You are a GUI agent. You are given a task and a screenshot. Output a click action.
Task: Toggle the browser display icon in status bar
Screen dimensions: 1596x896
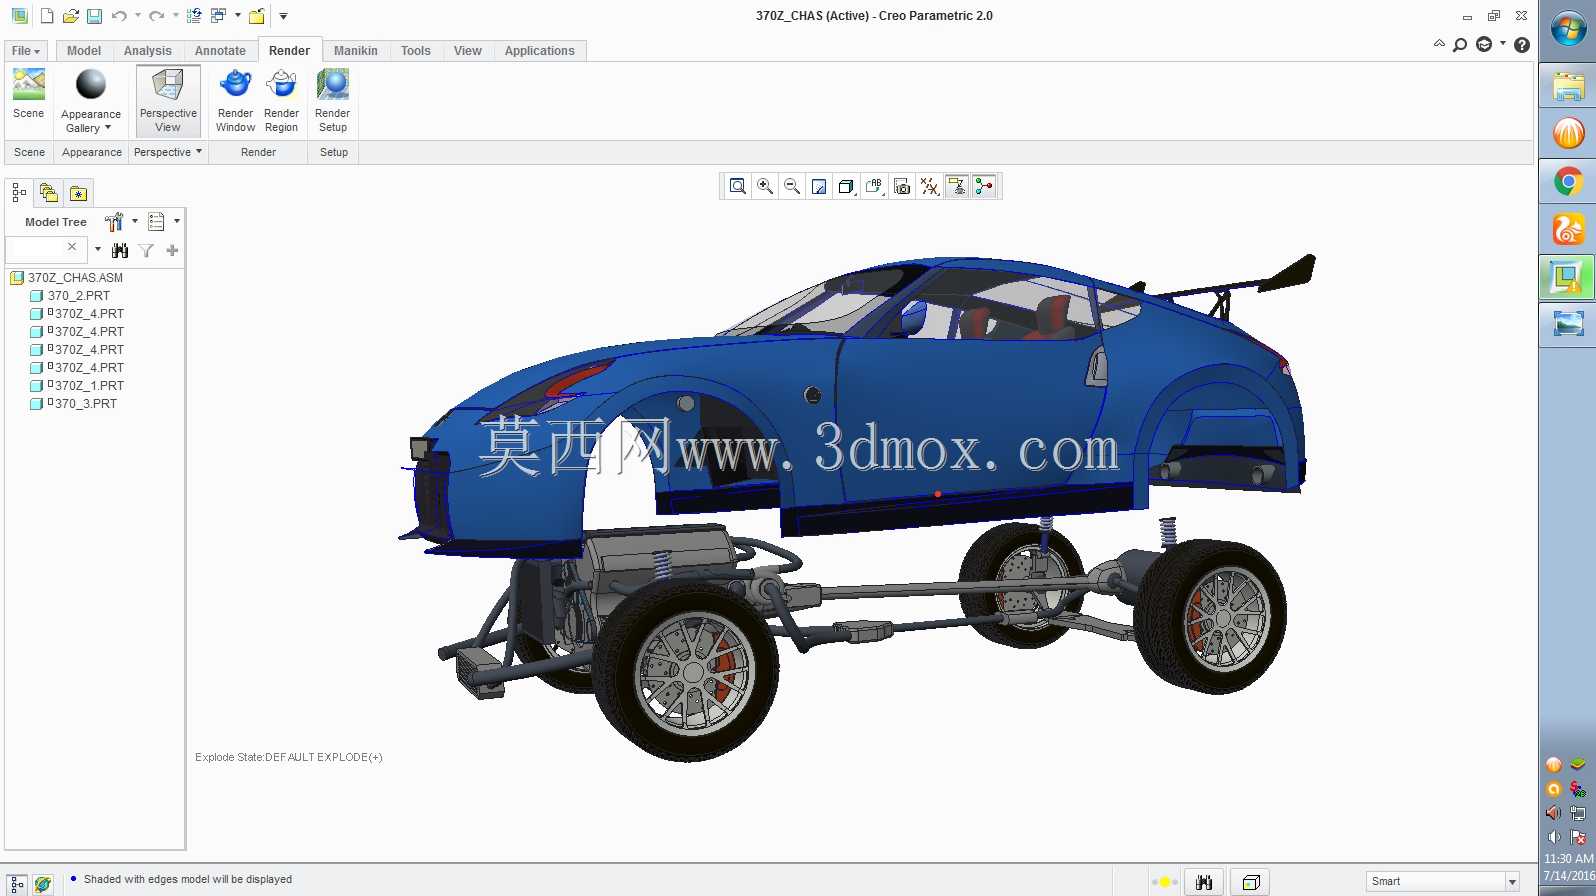pos(43,884)
